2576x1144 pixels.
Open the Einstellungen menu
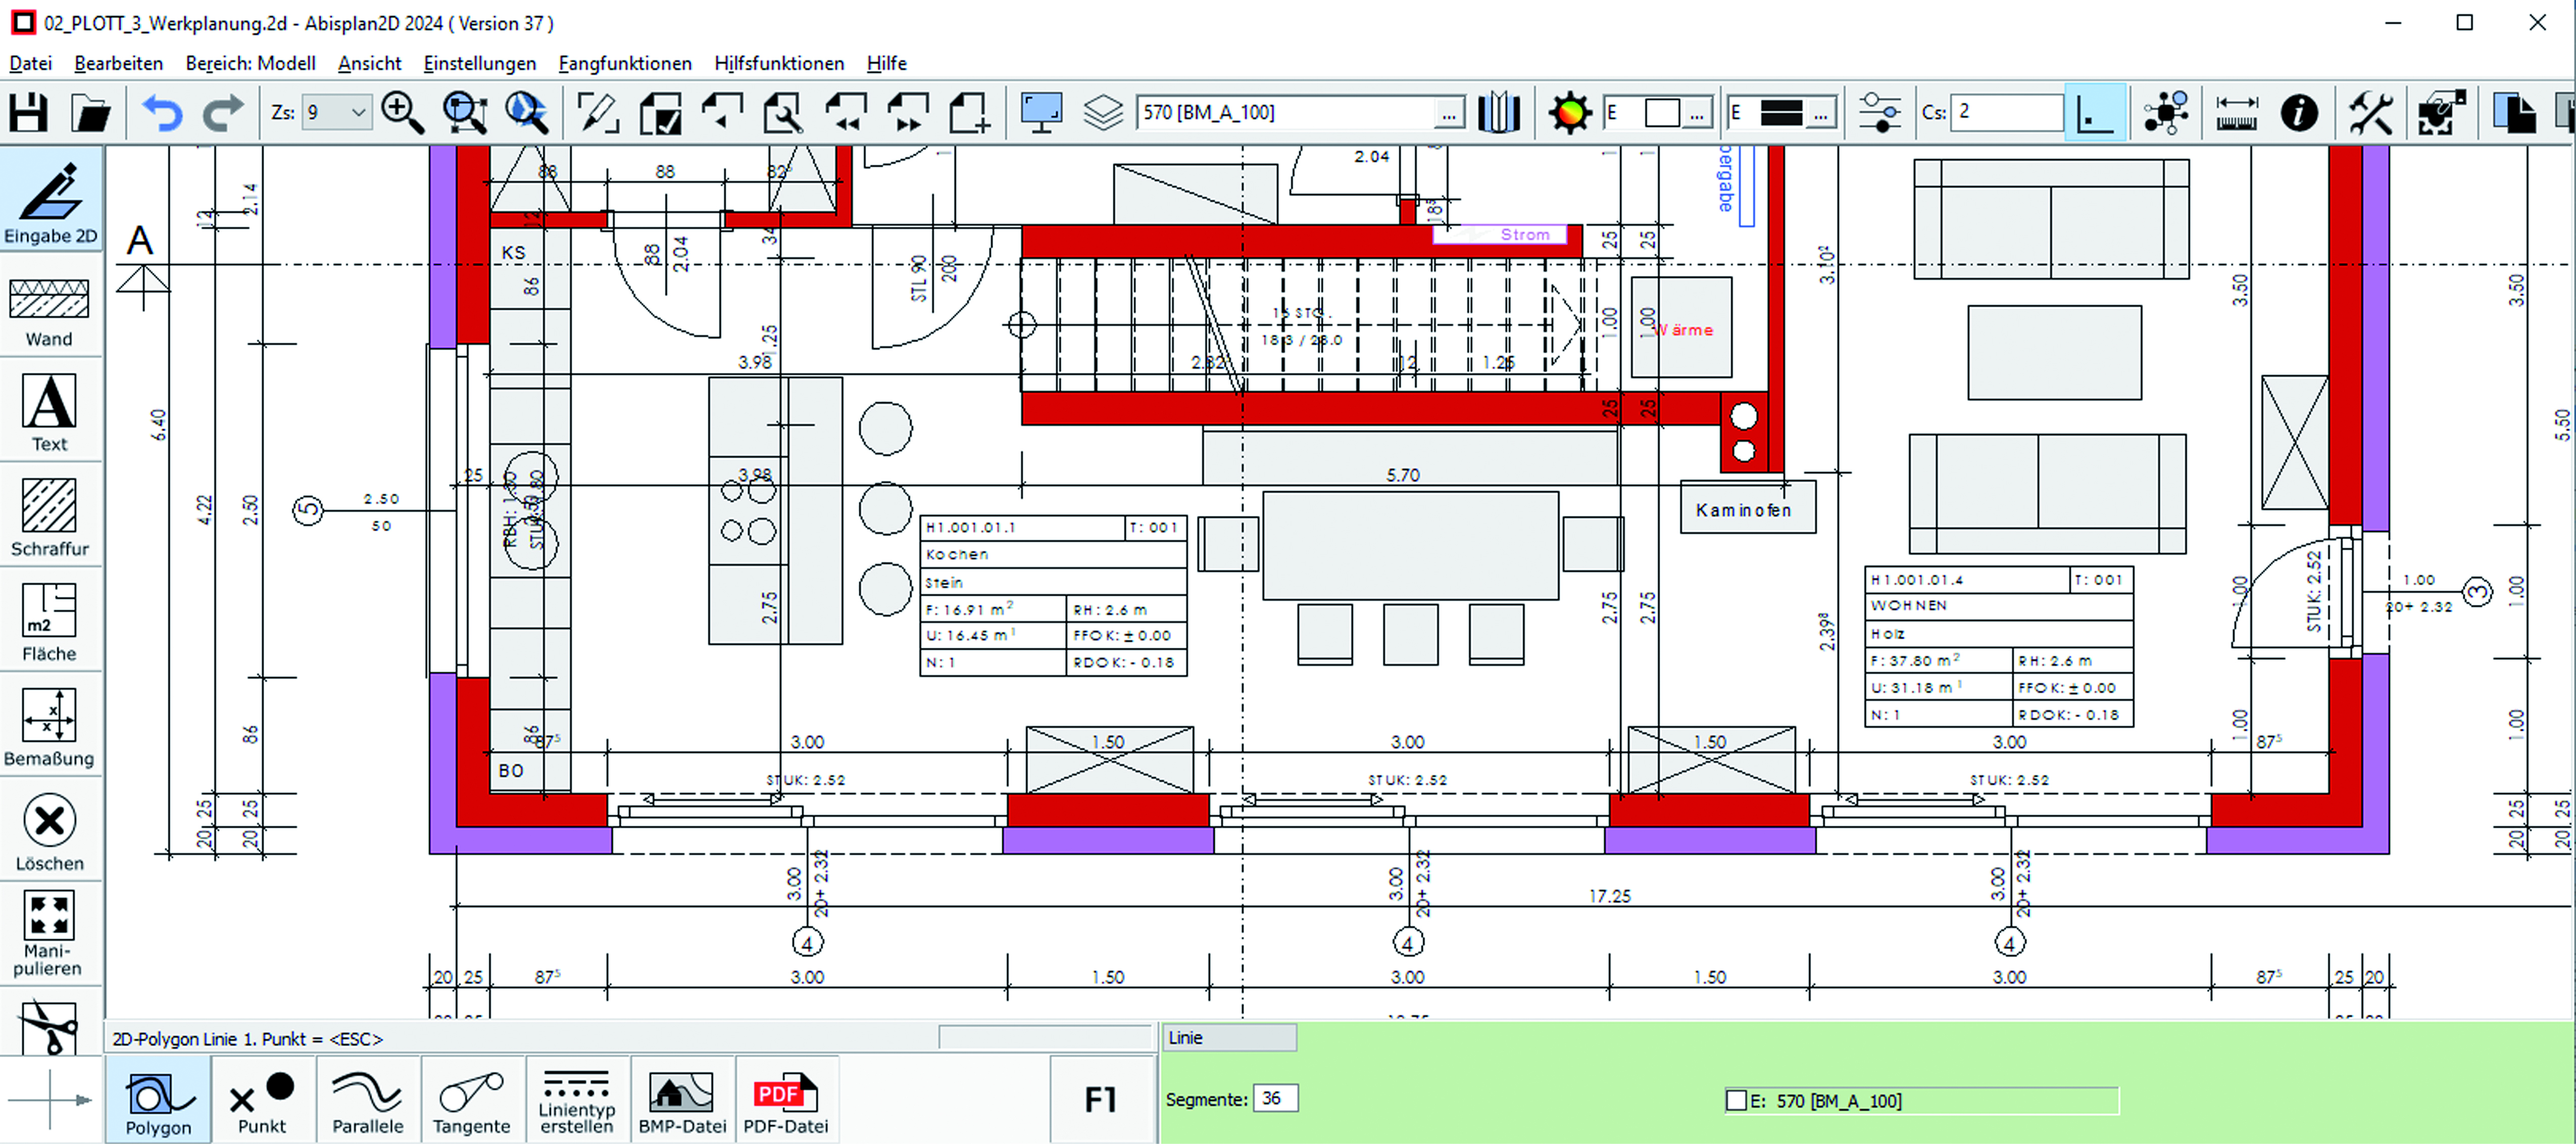(480, 63)
